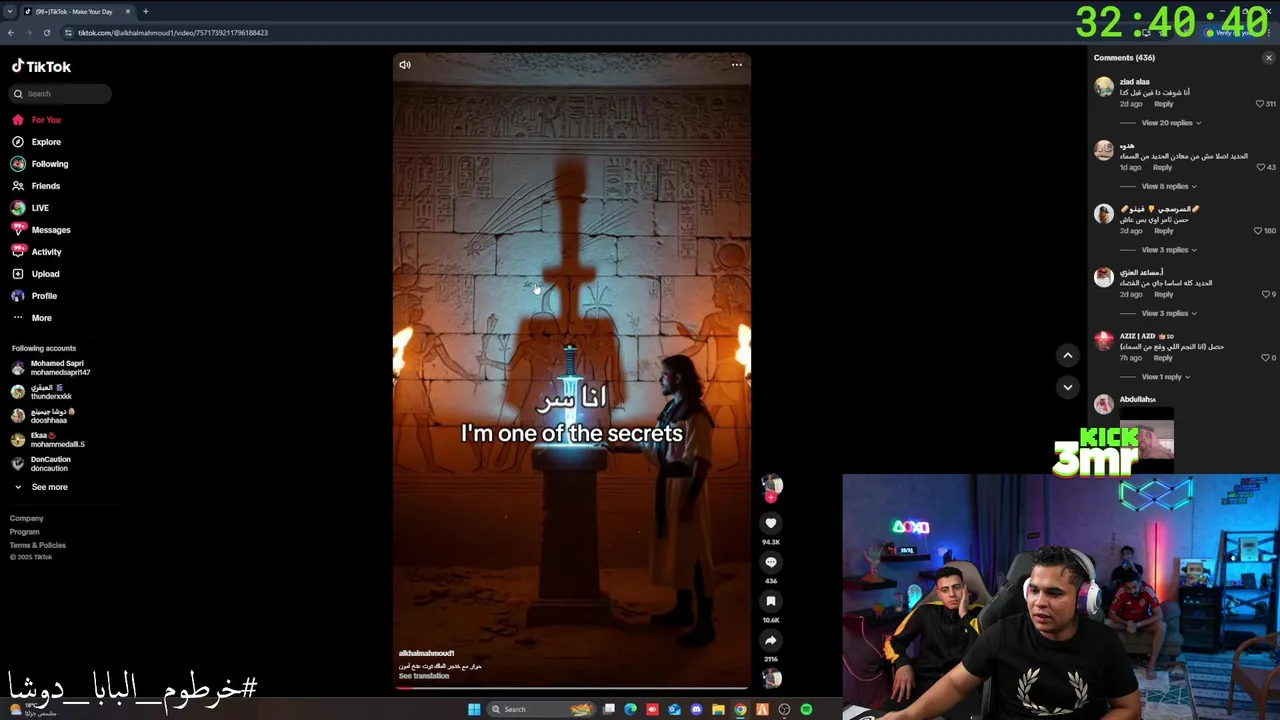Click See translation under video caption
Viewport: 1280px width, 720px height.
424,676
